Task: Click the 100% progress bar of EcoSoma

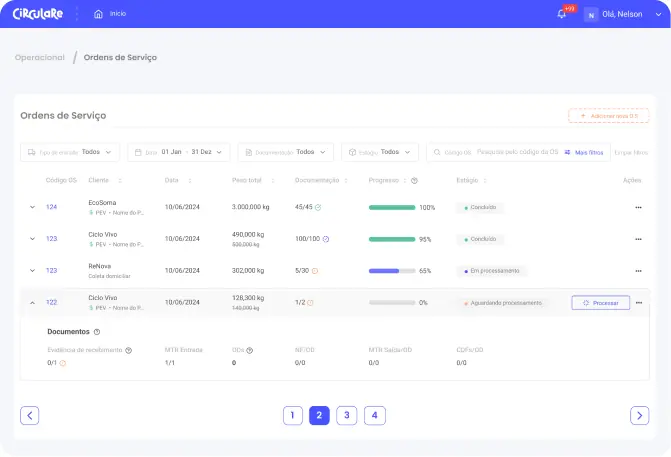Action: coord(392,208)
